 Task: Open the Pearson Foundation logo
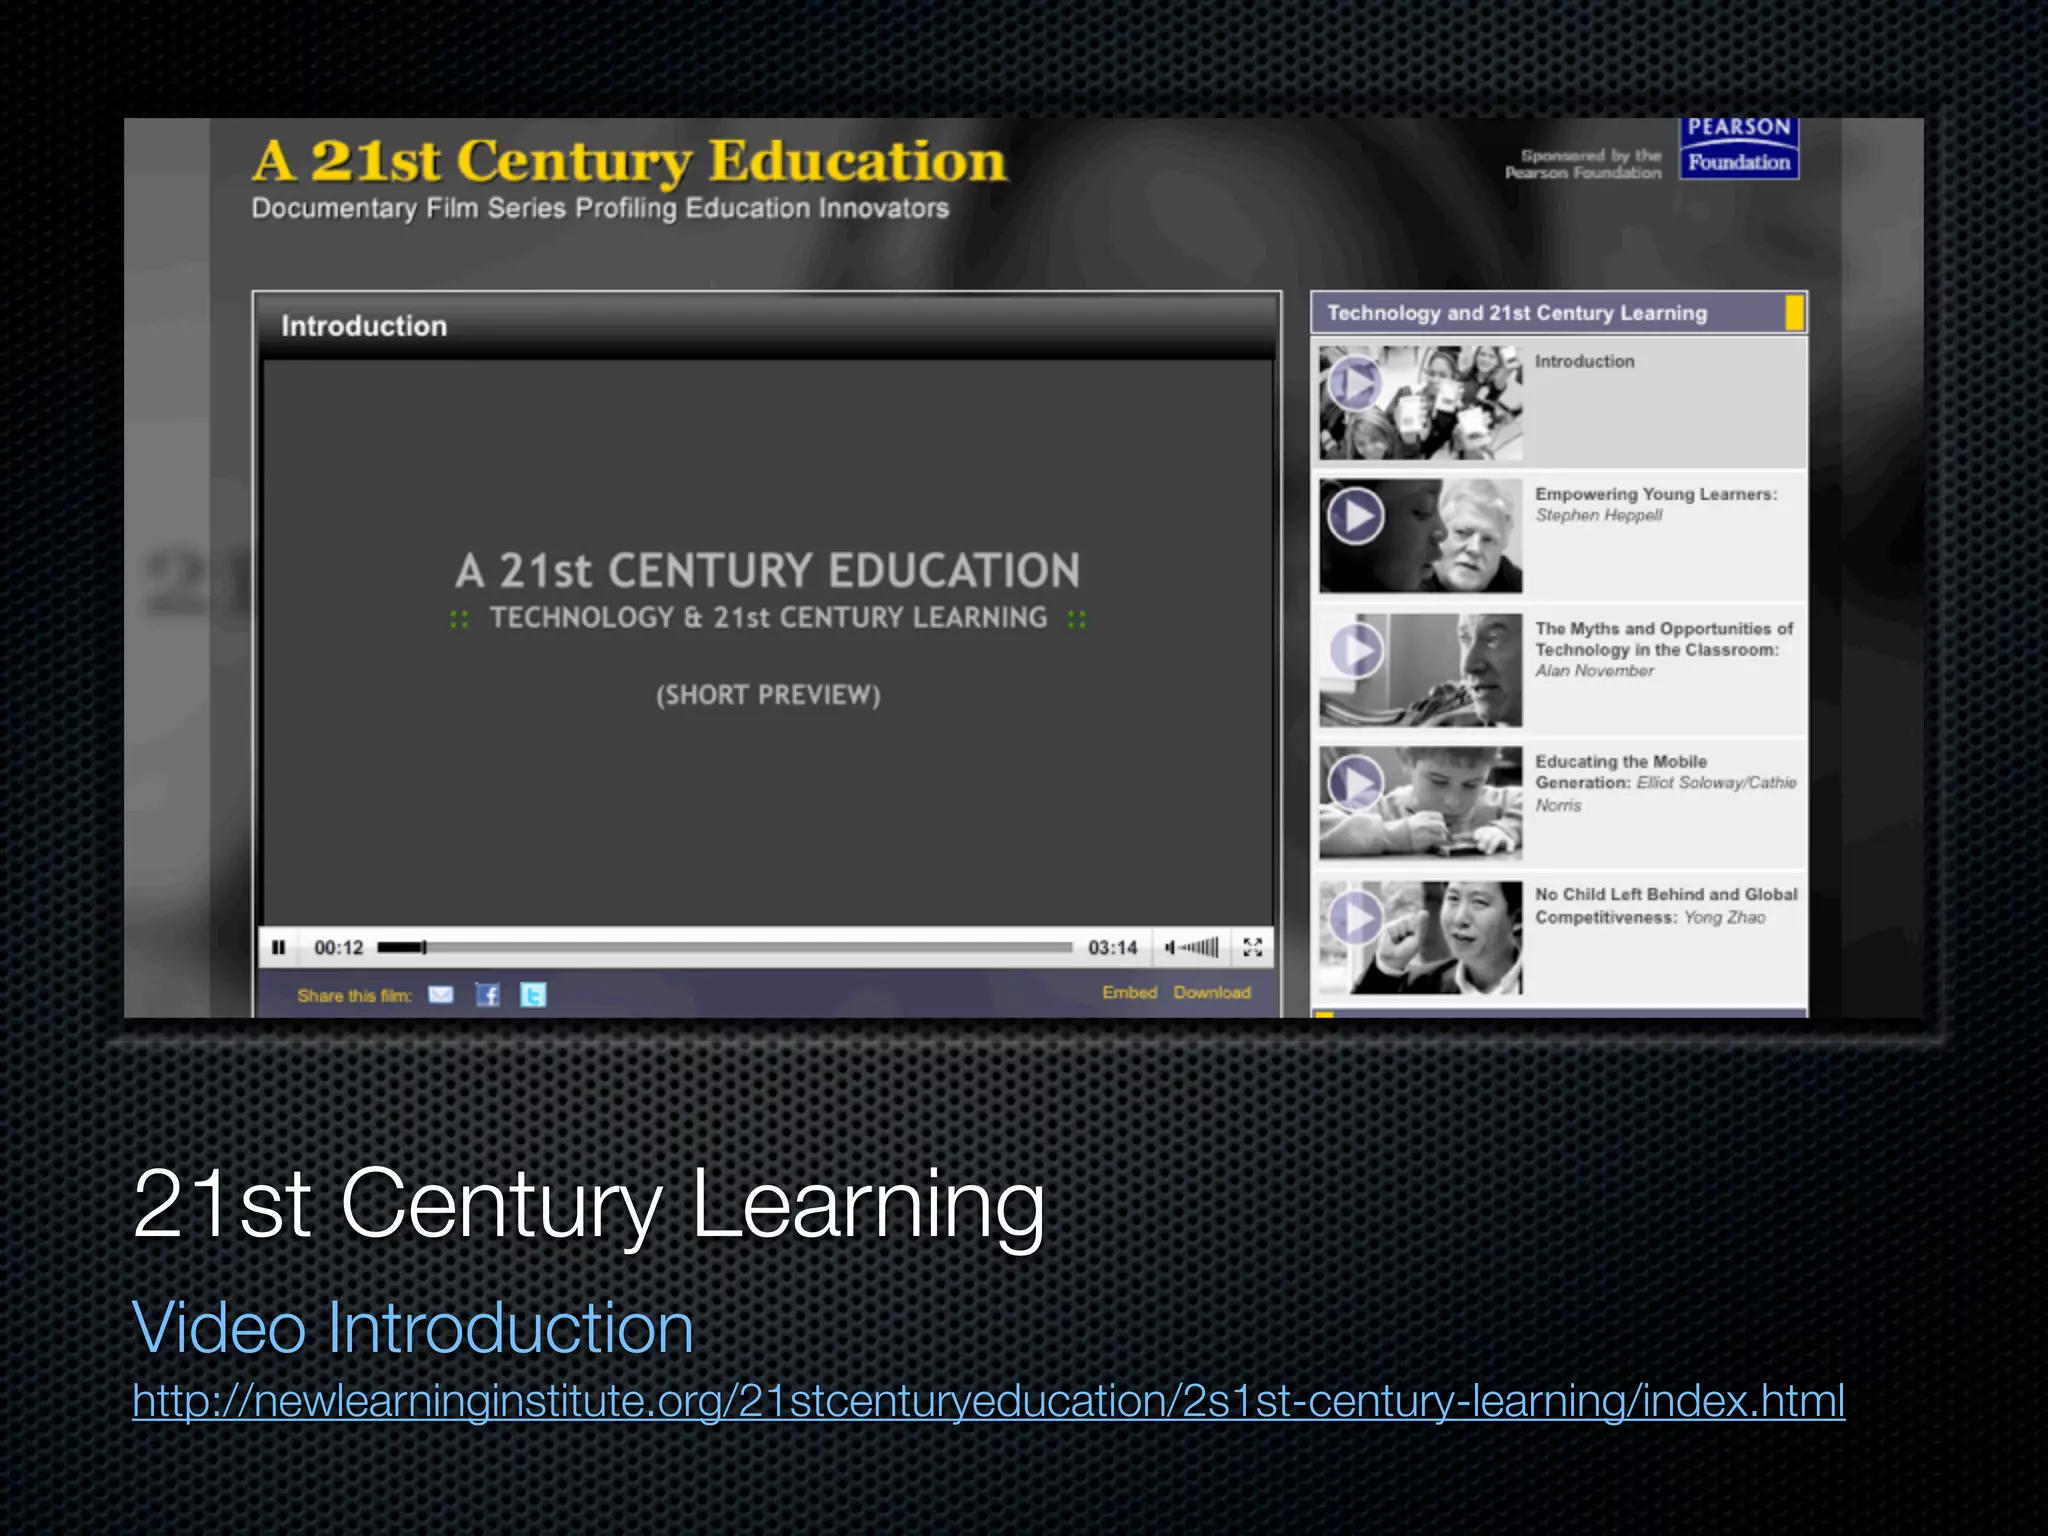tap(1739, 148)
